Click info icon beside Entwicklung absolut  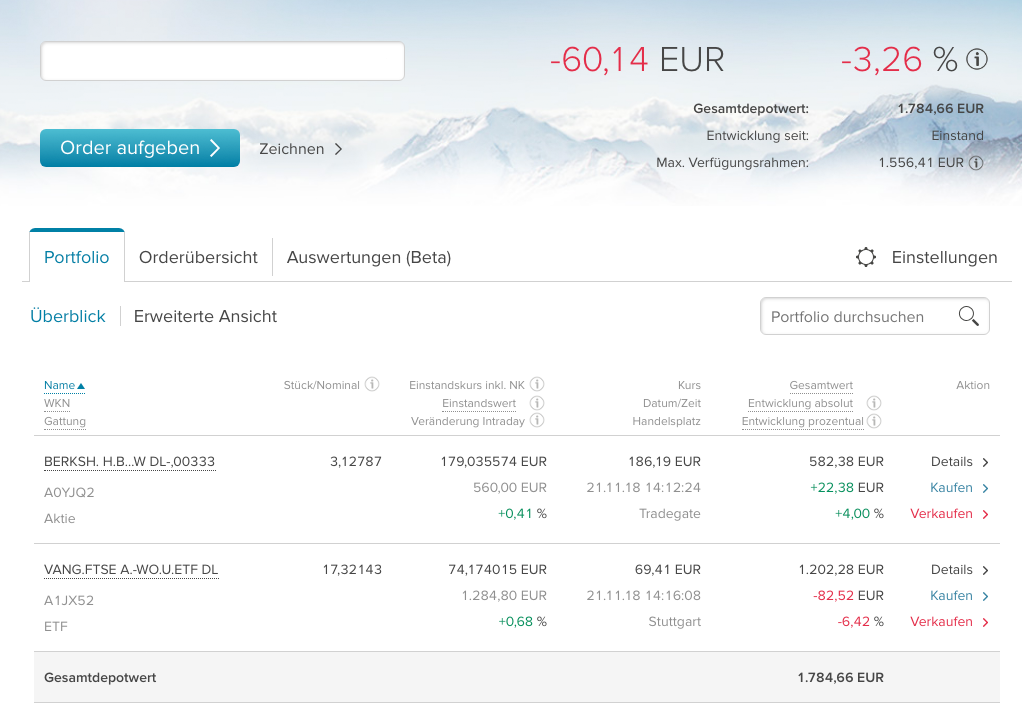click(x=874, y=403)
